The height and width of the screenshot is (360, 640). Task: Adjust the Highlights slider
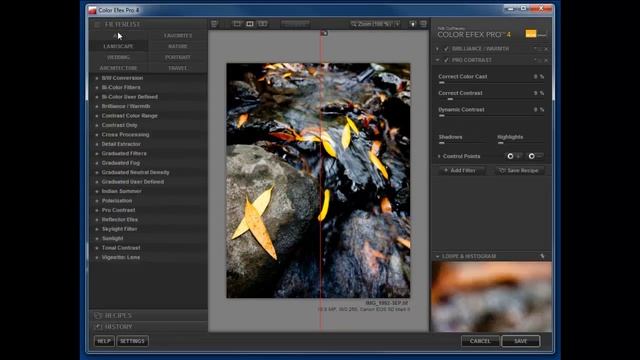[x=521, y=143]
